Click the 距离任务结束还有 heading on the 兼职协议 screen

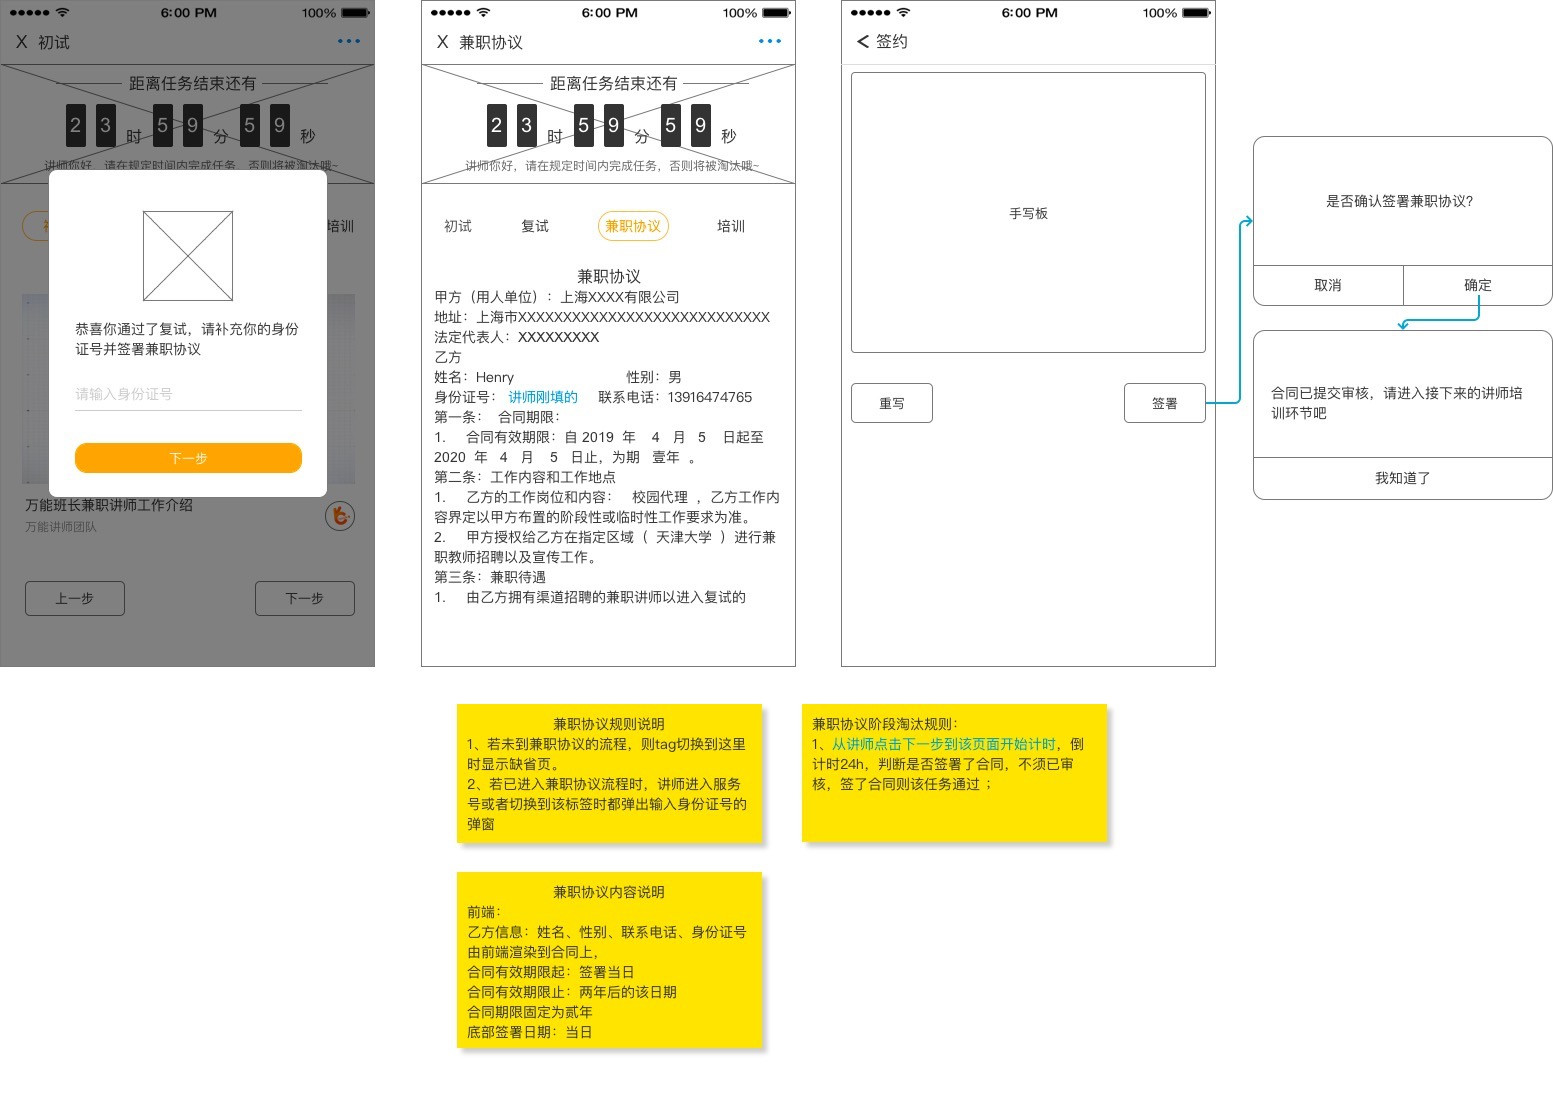coord(613,83)
